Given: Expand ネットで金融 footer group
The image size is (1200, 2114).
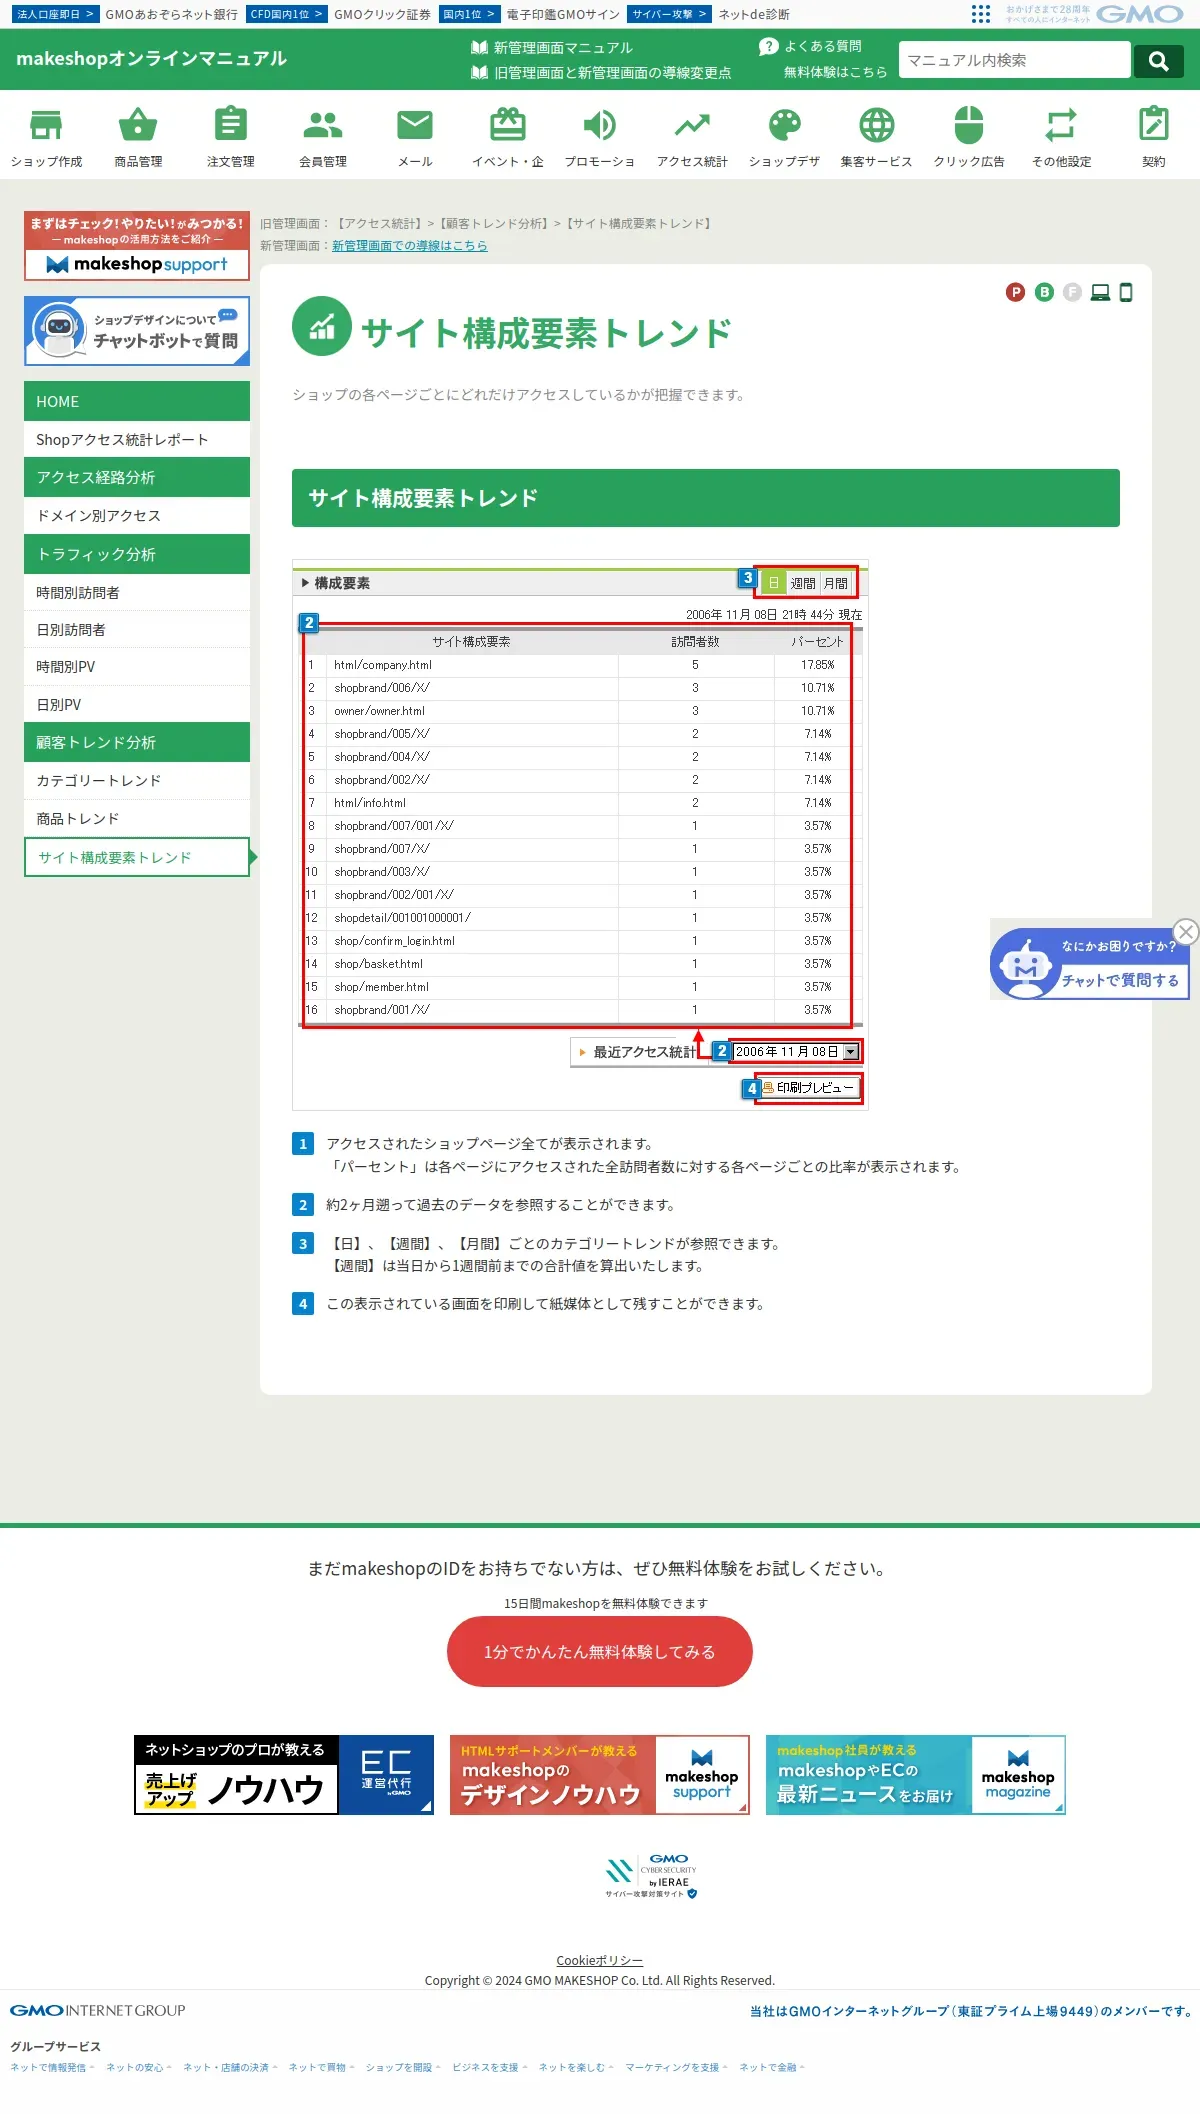Looking at the screenshot, I should tap(772, 2068).
